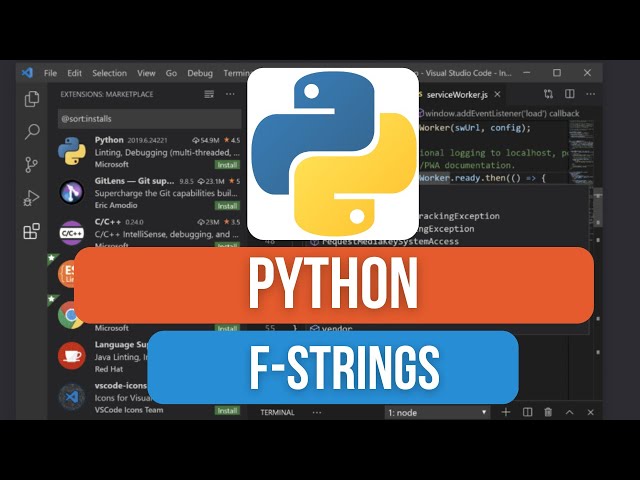The height and width of the screenshot is (480, 640).
Task: Open the Debug menu
Action: point(200,73)
